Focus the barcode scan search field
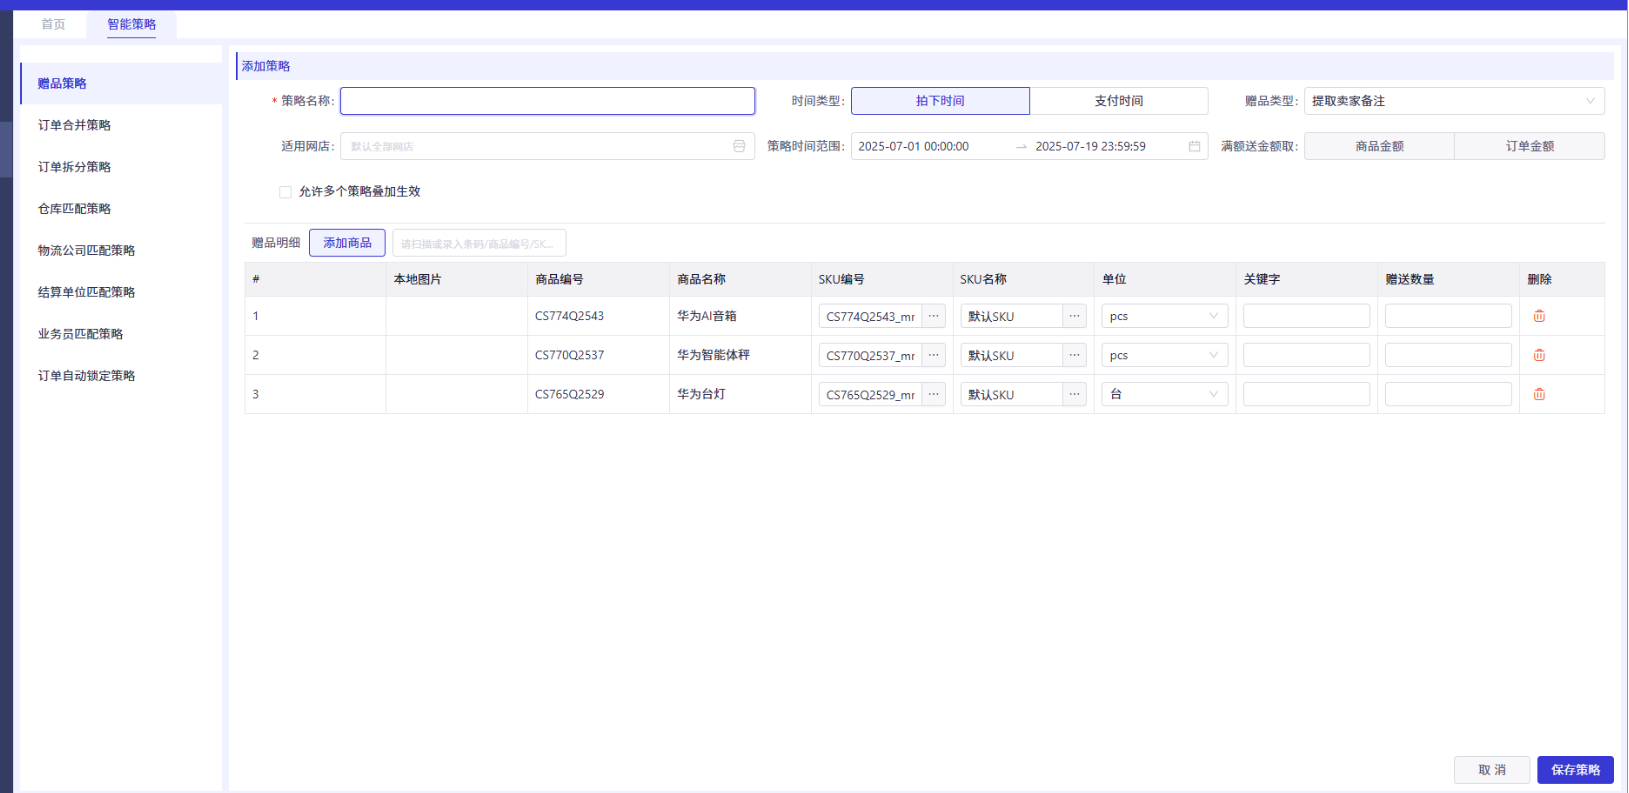Viewport: 1629px width, 793px height. (479, 243)
